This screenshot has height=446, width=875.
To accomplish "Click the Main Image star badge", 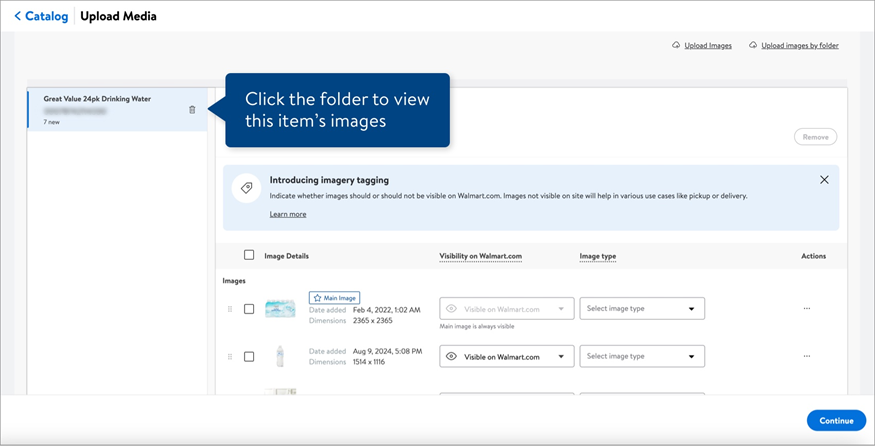I will pyautogui.click(x=334, y=298).
